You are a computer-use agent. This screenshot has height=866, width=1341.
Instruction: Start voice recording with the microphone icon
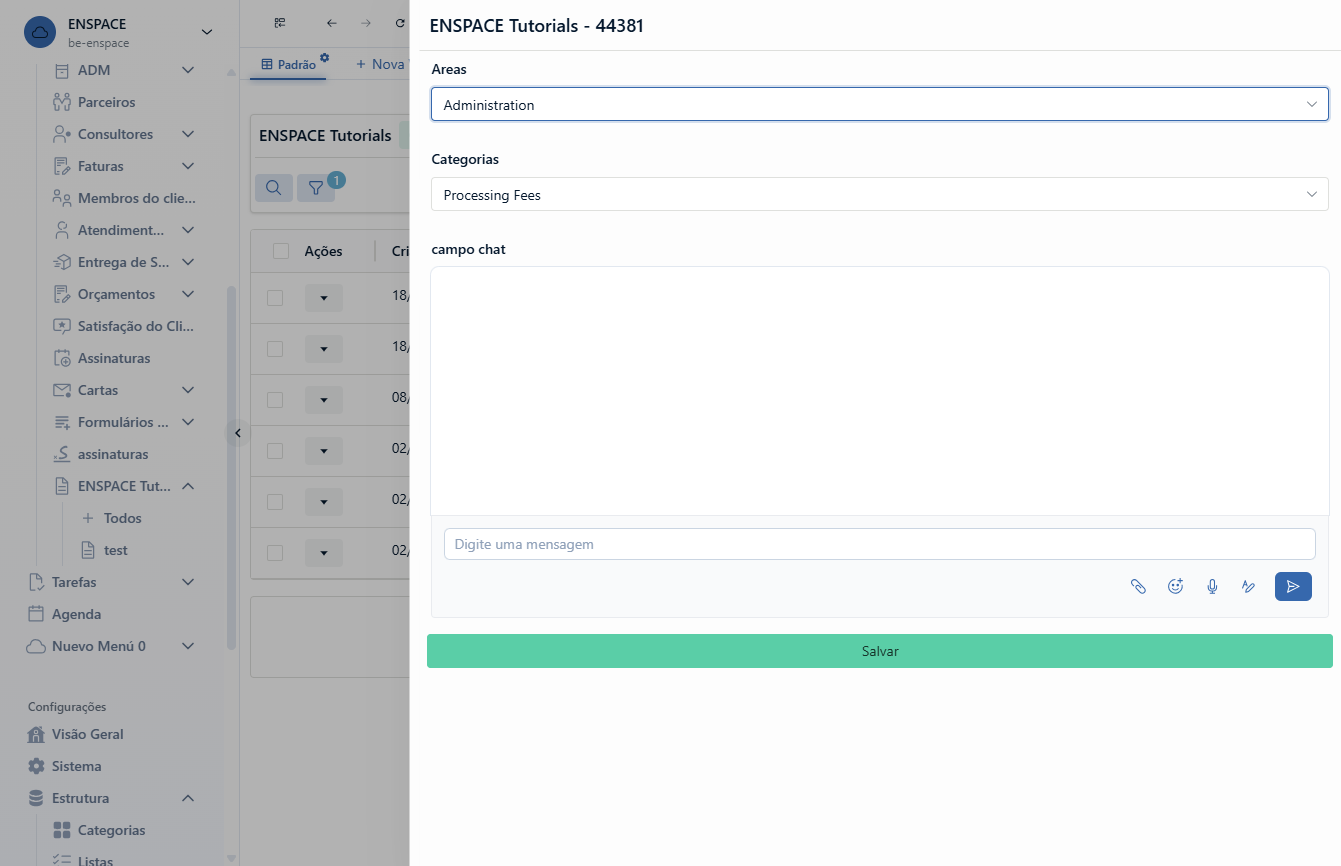(1212, 587)
